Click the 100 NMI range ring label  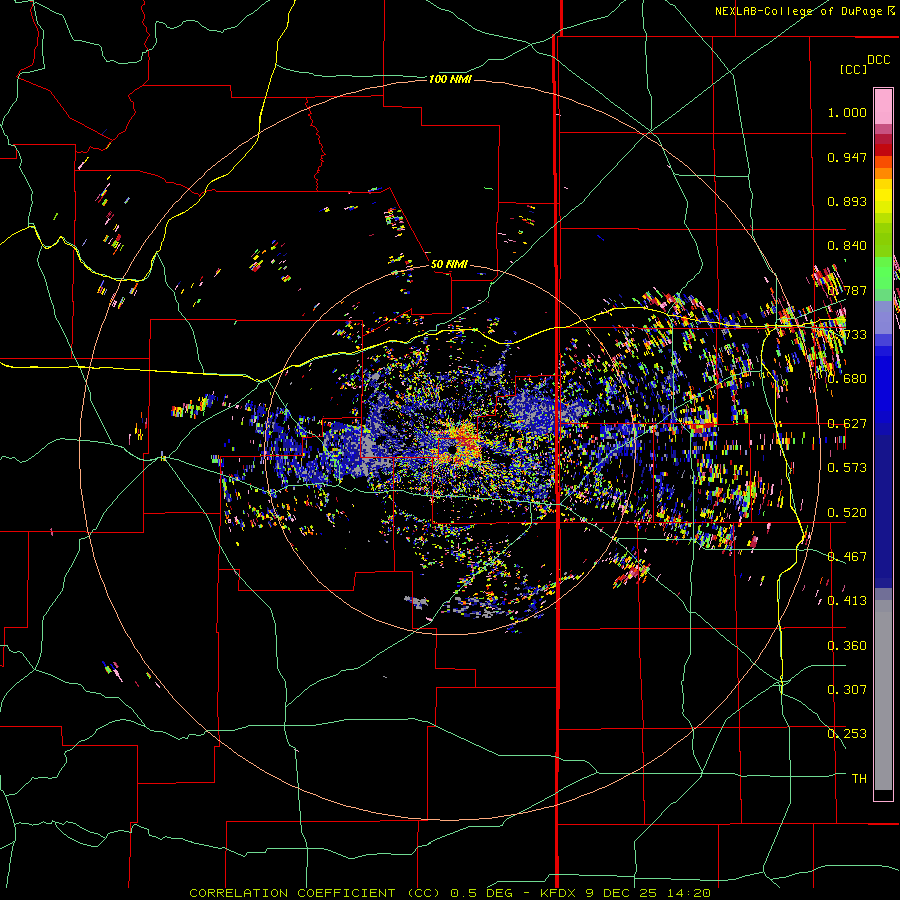point(450,79)
